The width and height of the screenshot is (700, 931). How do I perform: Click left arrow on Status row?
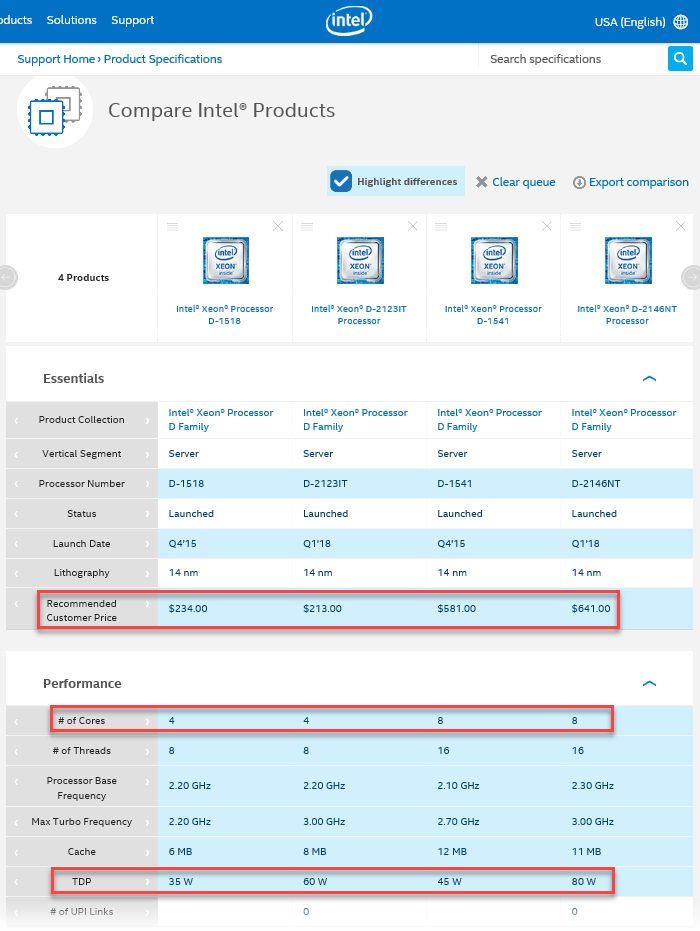(16, 514)
